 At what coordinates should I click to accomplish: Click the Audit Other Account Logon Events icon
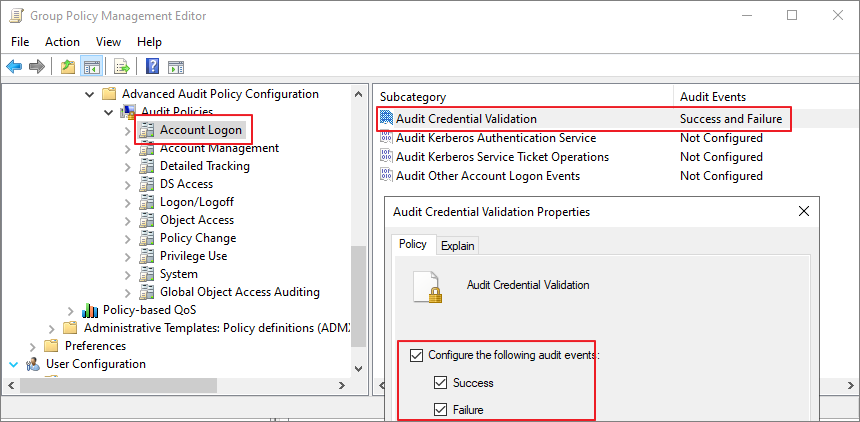[x=386, y=176]
